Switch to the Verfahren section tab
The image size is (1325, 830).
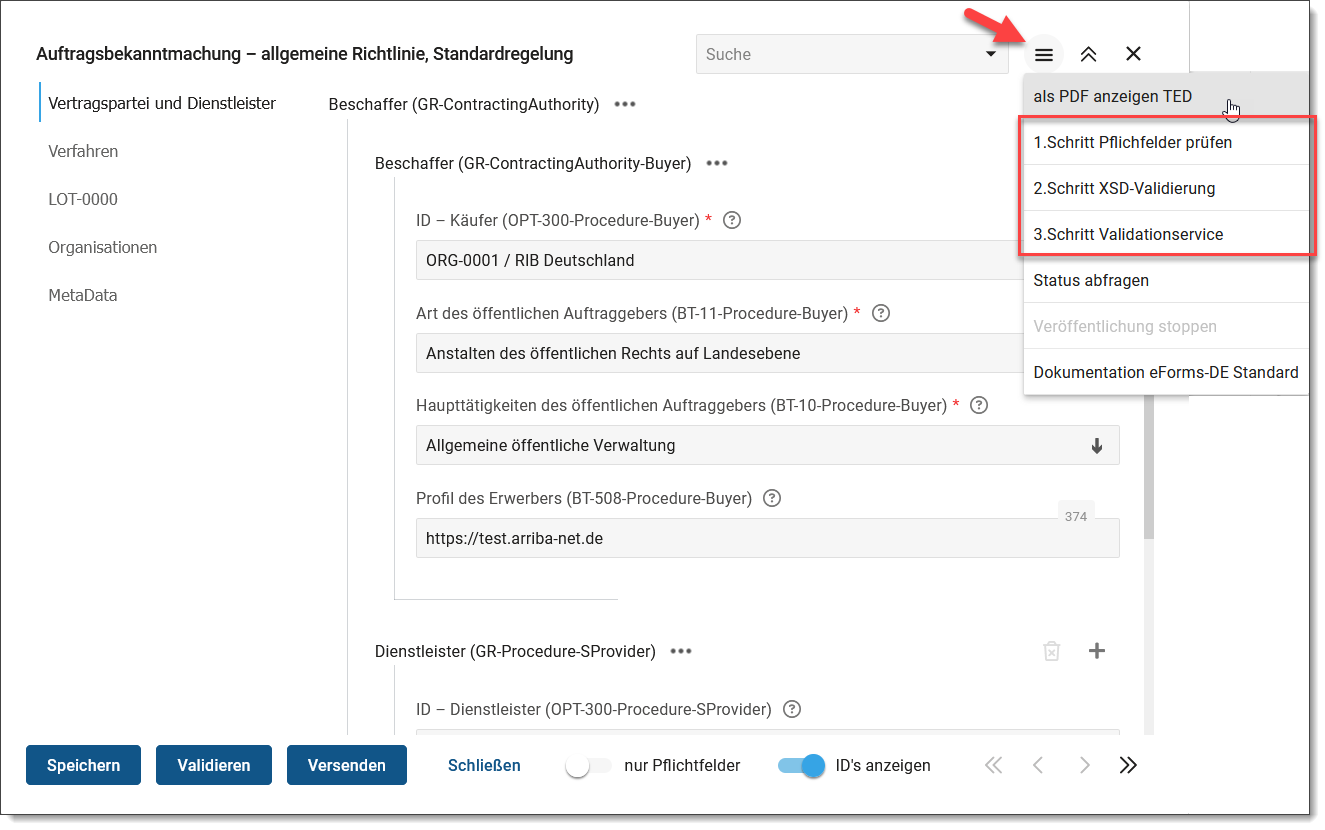tap(83, 151)
